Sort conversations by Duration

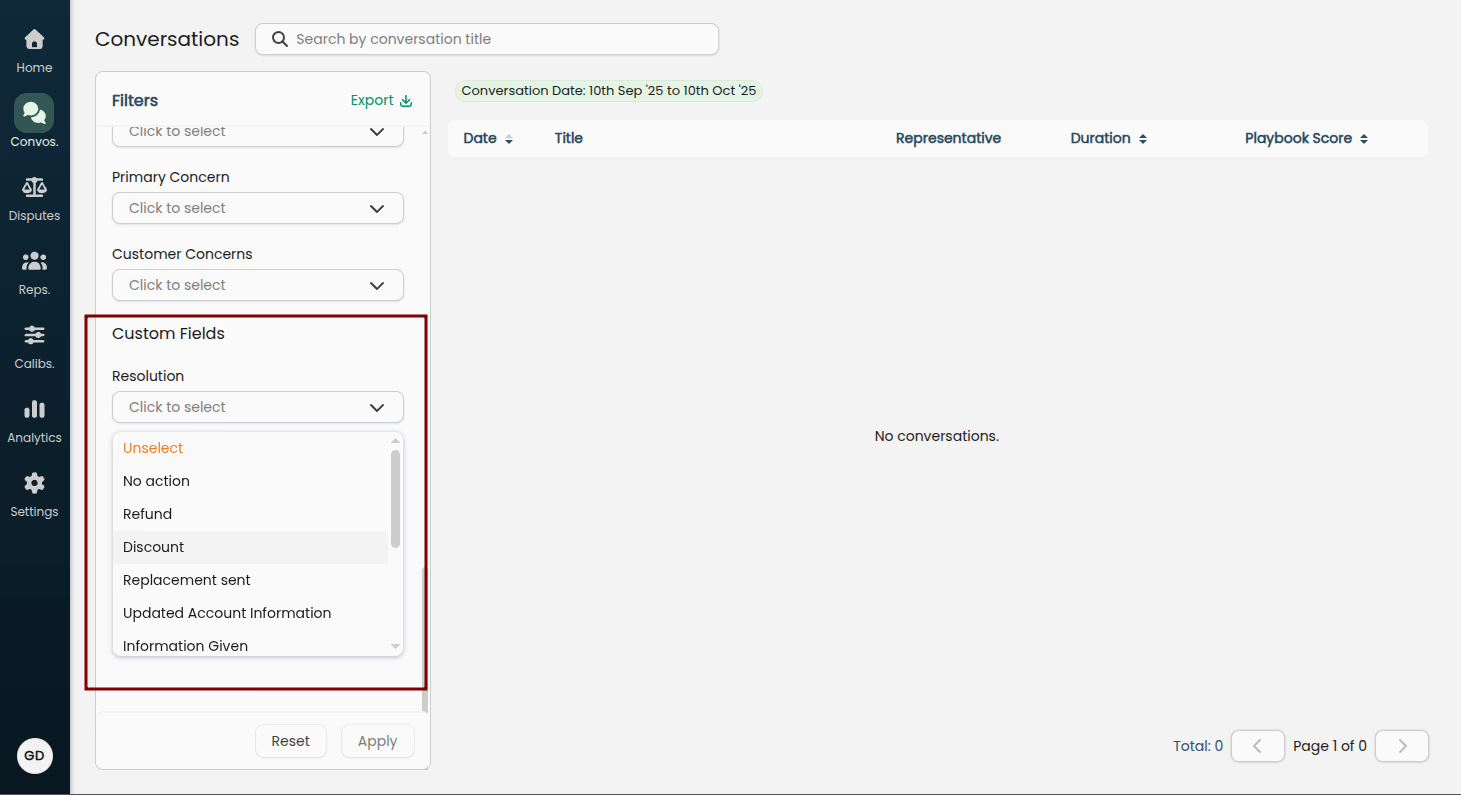click(1143, 139)
